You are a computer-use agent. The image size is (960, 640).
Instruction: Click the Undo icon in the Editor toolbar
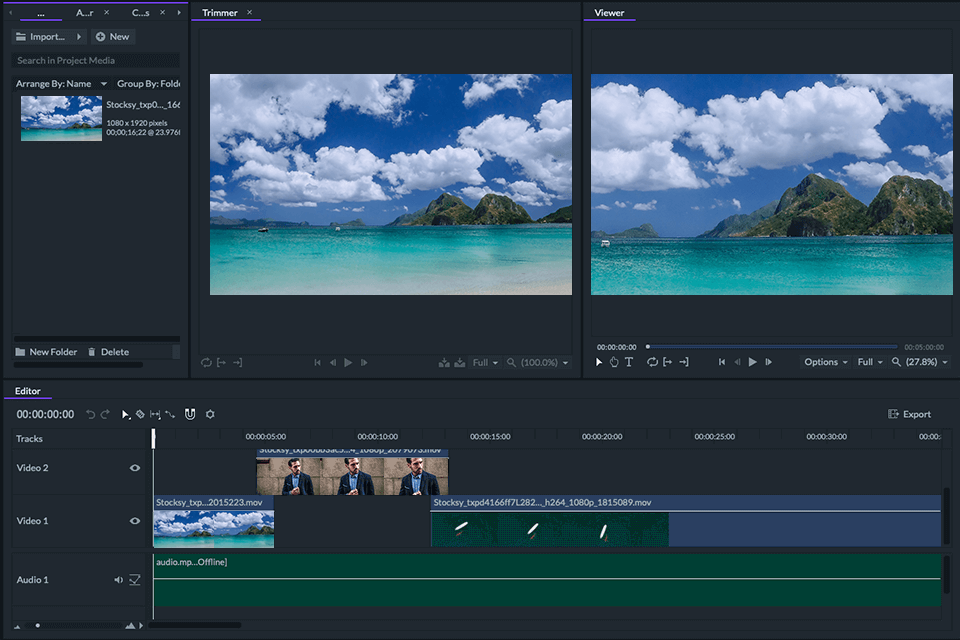(92, 414)
